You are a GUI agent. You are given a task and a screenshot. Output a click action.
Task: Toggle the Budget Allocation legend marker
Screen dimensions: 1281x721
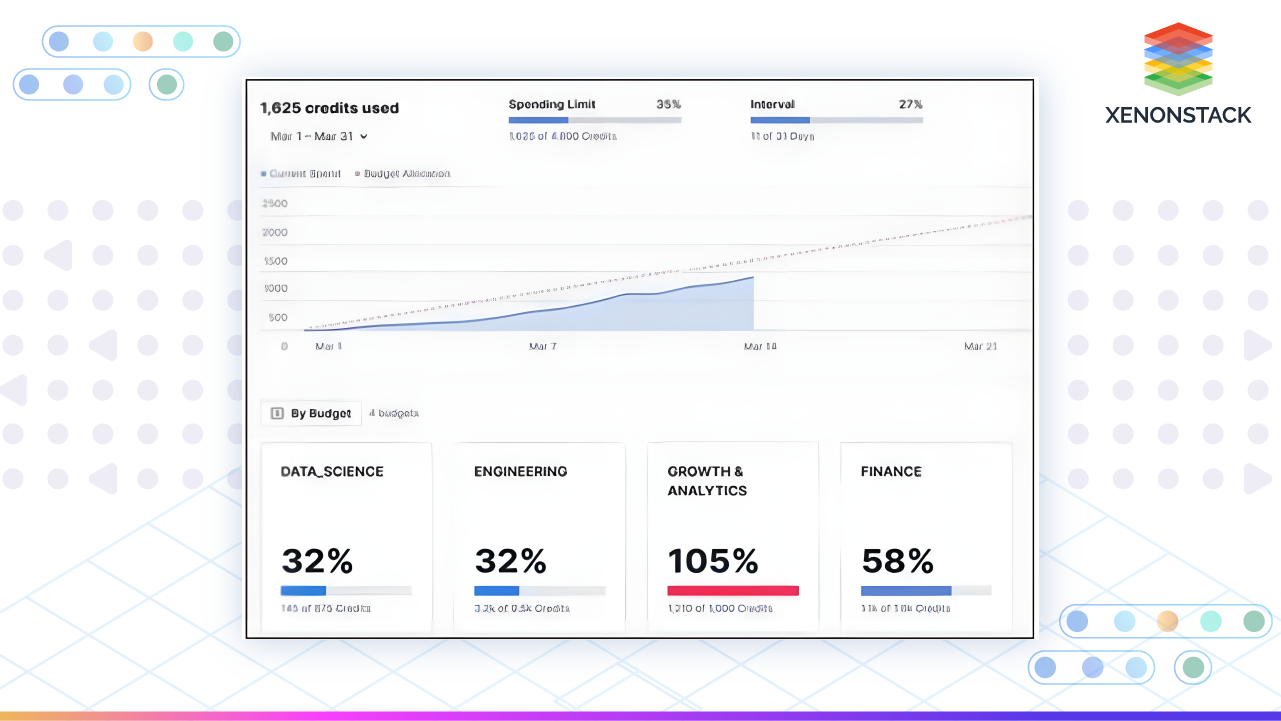point(358,174)
